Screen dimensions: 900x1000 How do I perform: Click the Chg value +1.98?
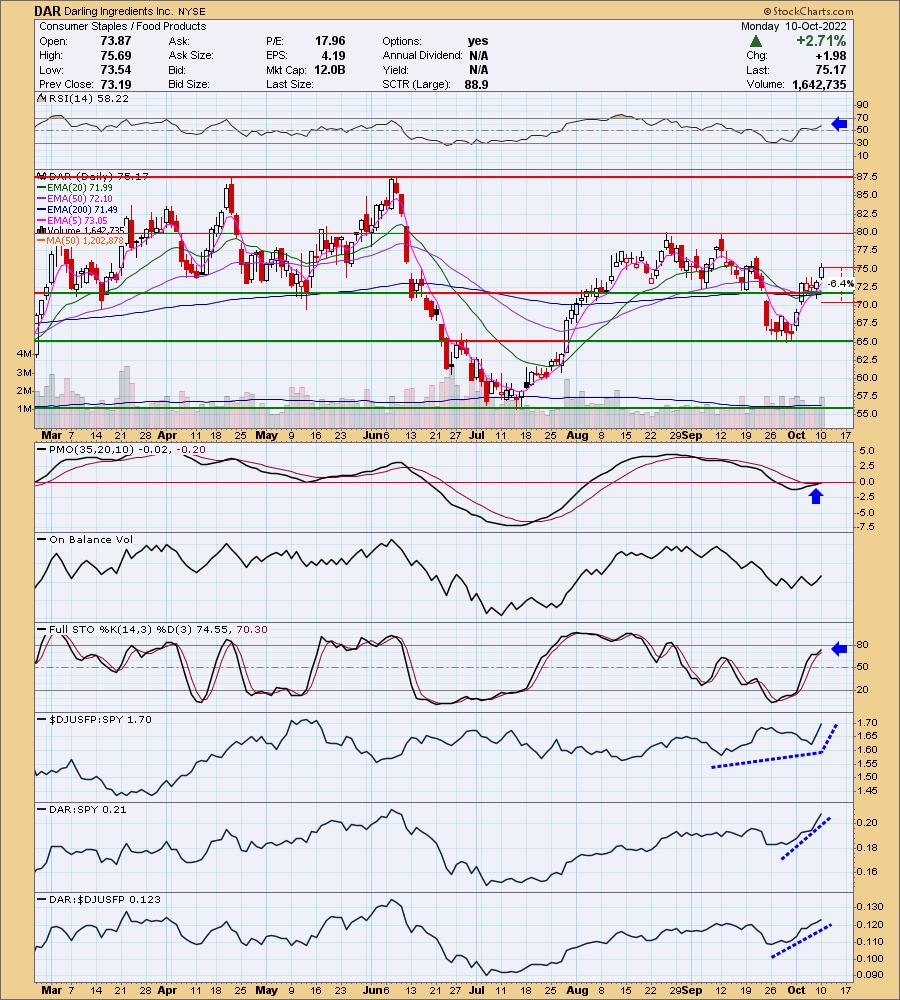[x=830, y=55]
